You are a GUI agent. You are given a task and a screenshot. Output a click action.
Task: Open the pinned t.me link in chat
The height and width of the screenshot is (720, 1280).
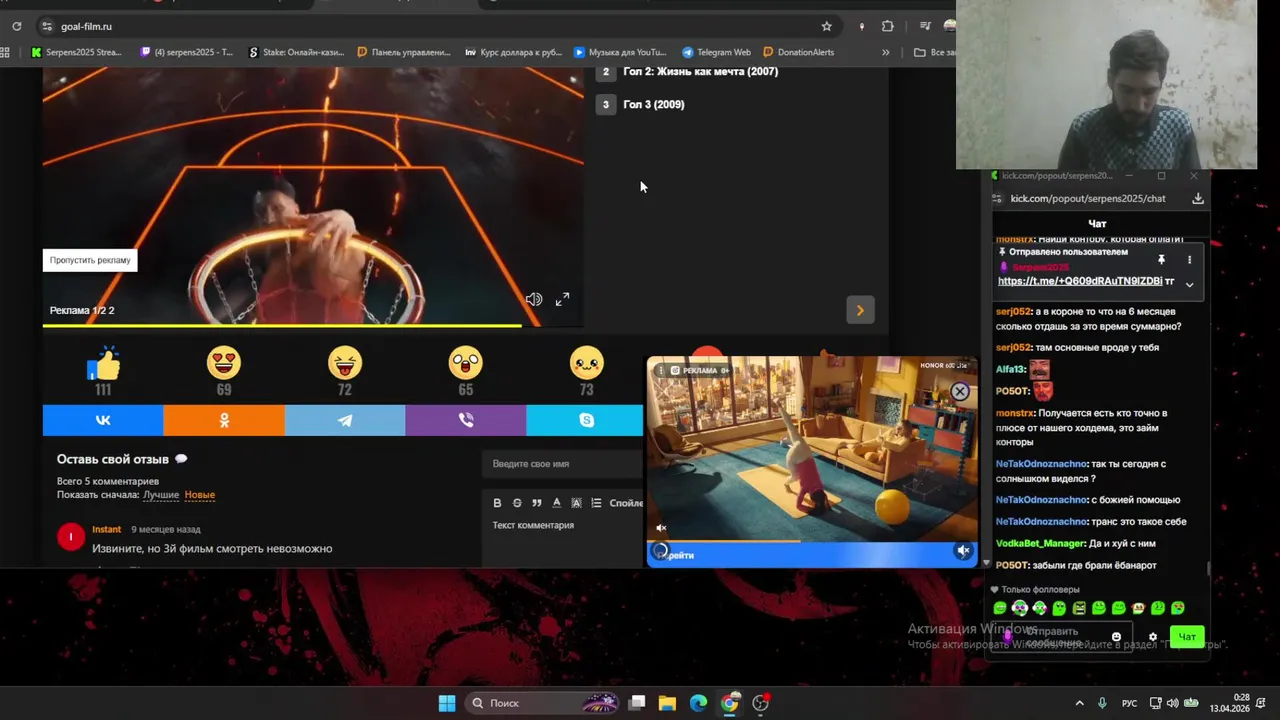click(1080, 281)
